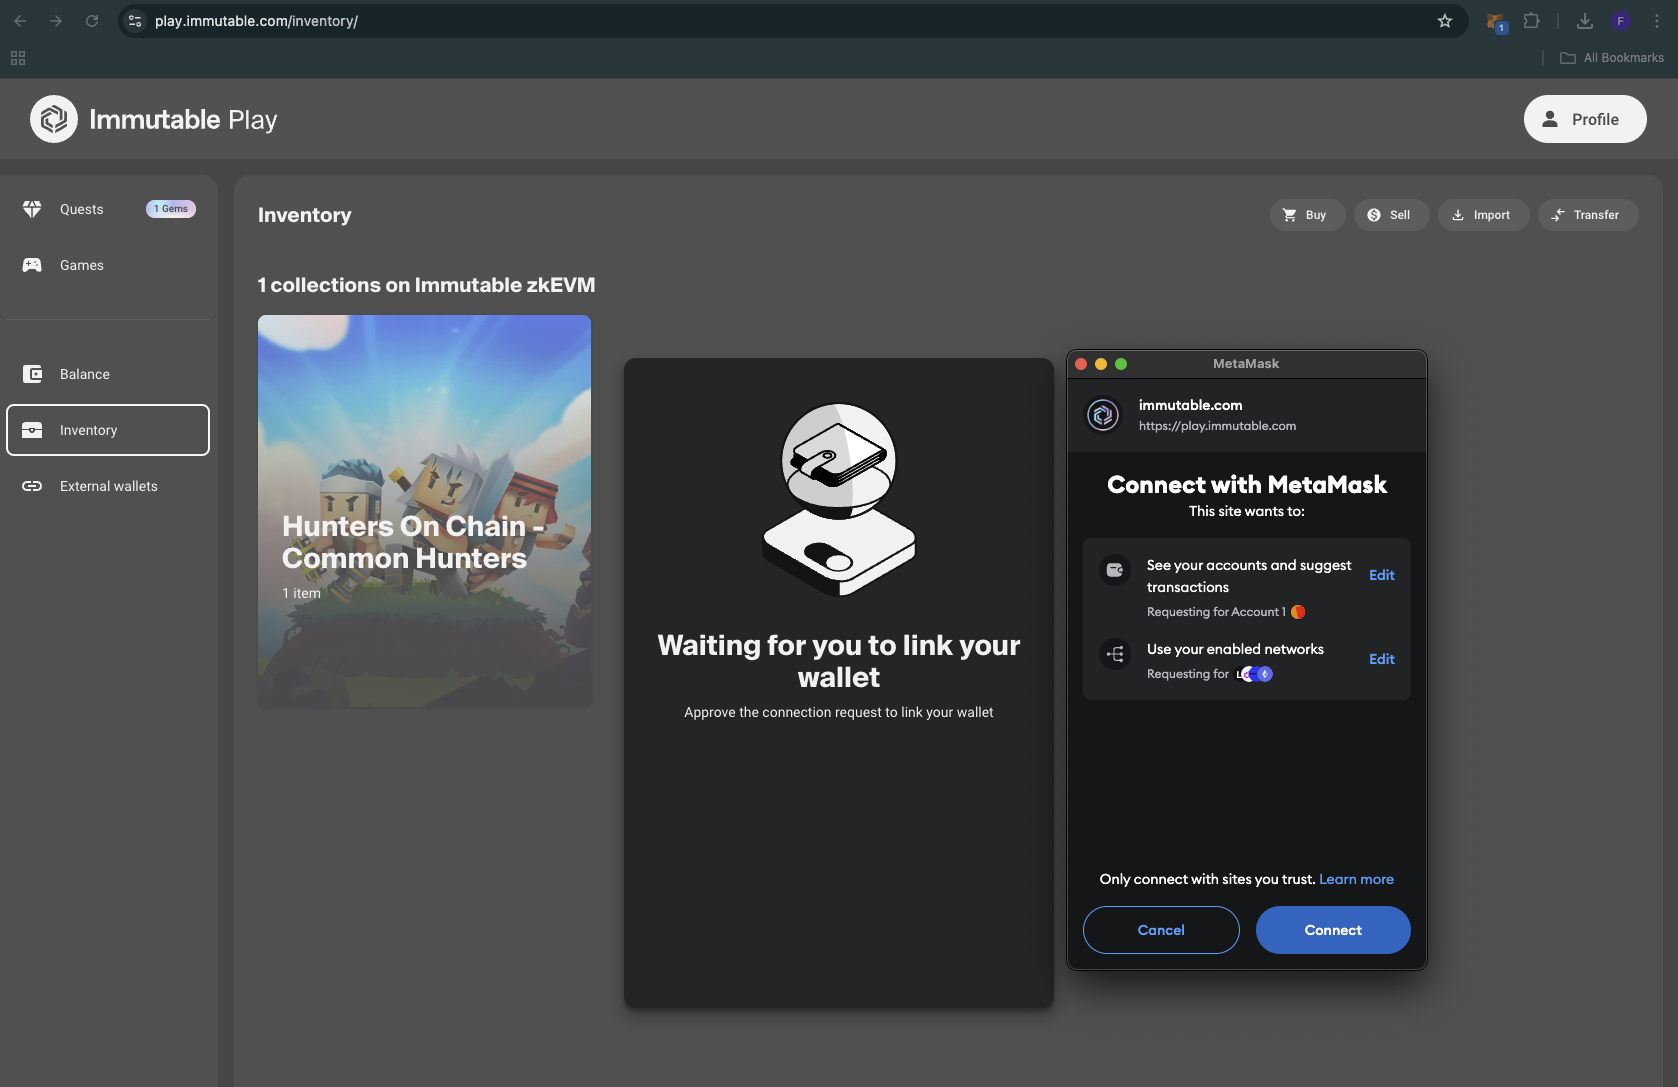Screen dimensions: 1678x1087
Task: Edit accounts permission in MetaMask
Action: pyautogui.click(x=1381, y=575)
